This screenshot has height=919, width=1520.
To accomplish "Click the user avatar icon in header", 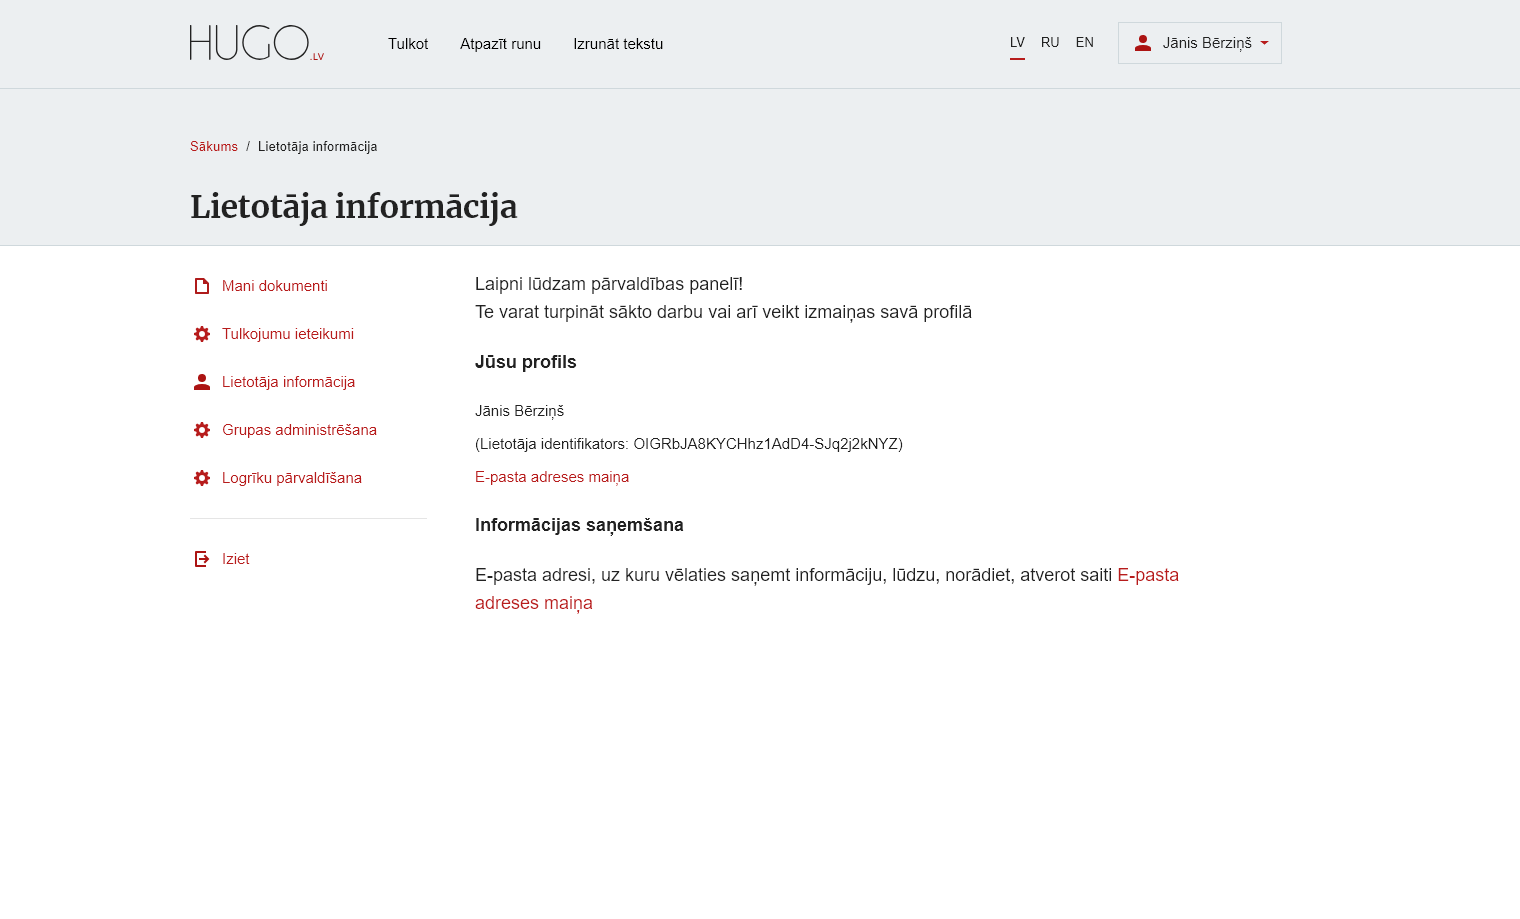I will coord(1143,43).
